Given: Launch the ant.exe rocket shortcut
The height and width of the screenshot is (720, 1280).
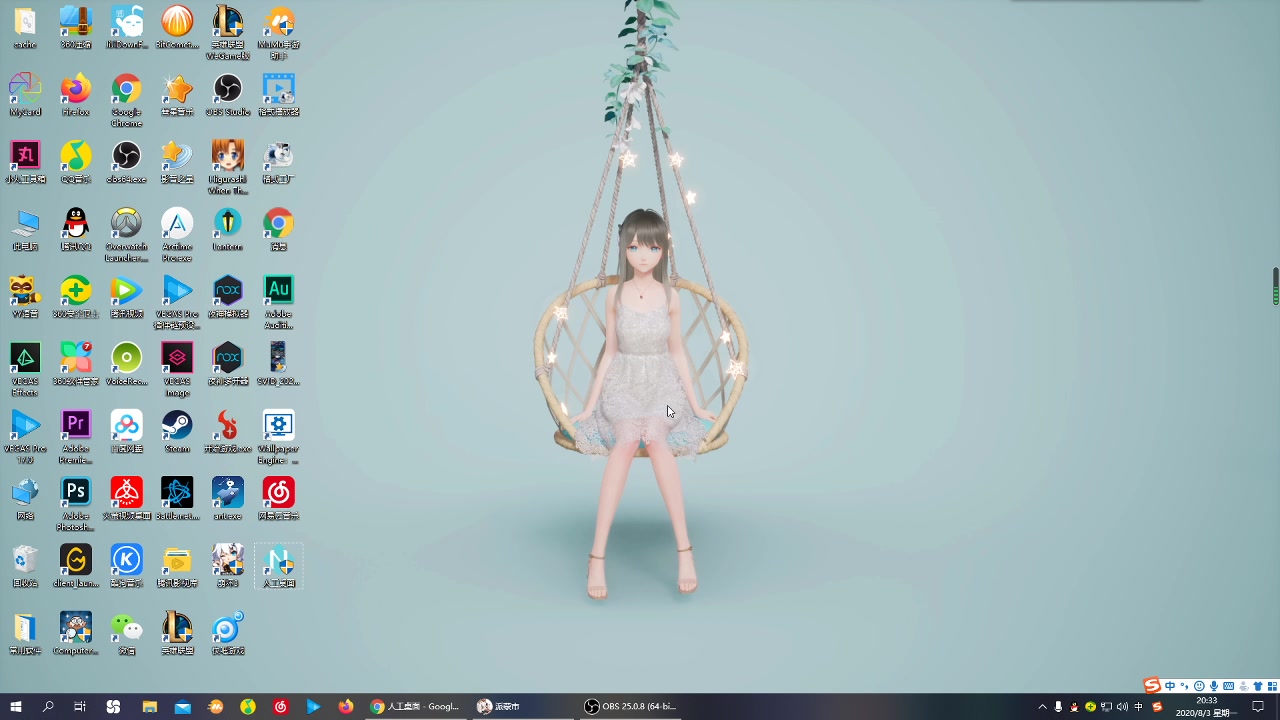Looking at the screenshot, I should click(228, 498).
